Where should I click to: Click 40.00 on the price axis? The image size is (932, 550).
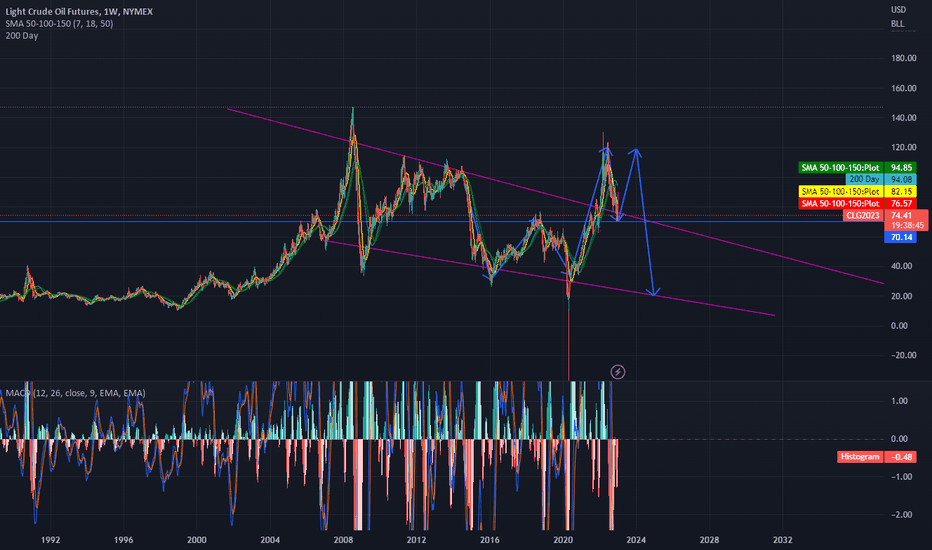[901, 266]
